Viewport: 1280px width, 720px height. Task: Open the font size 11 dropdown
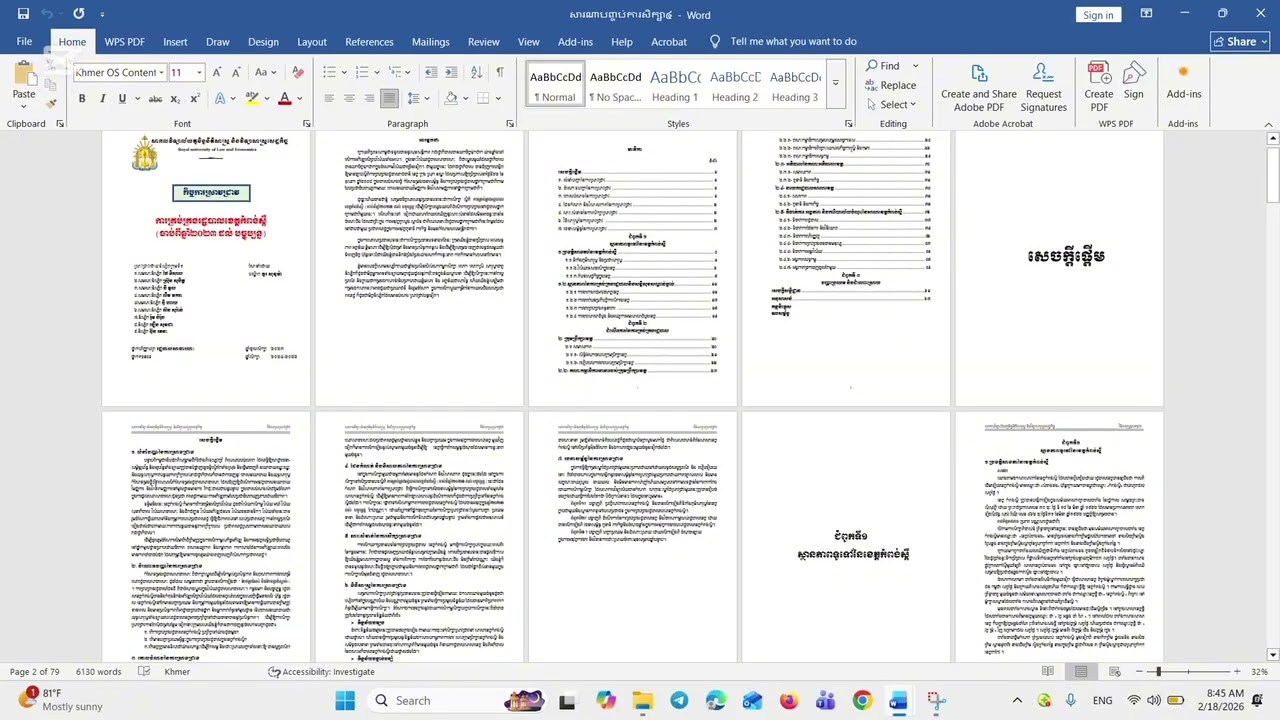pyautogui.click(x=199, y=72)
